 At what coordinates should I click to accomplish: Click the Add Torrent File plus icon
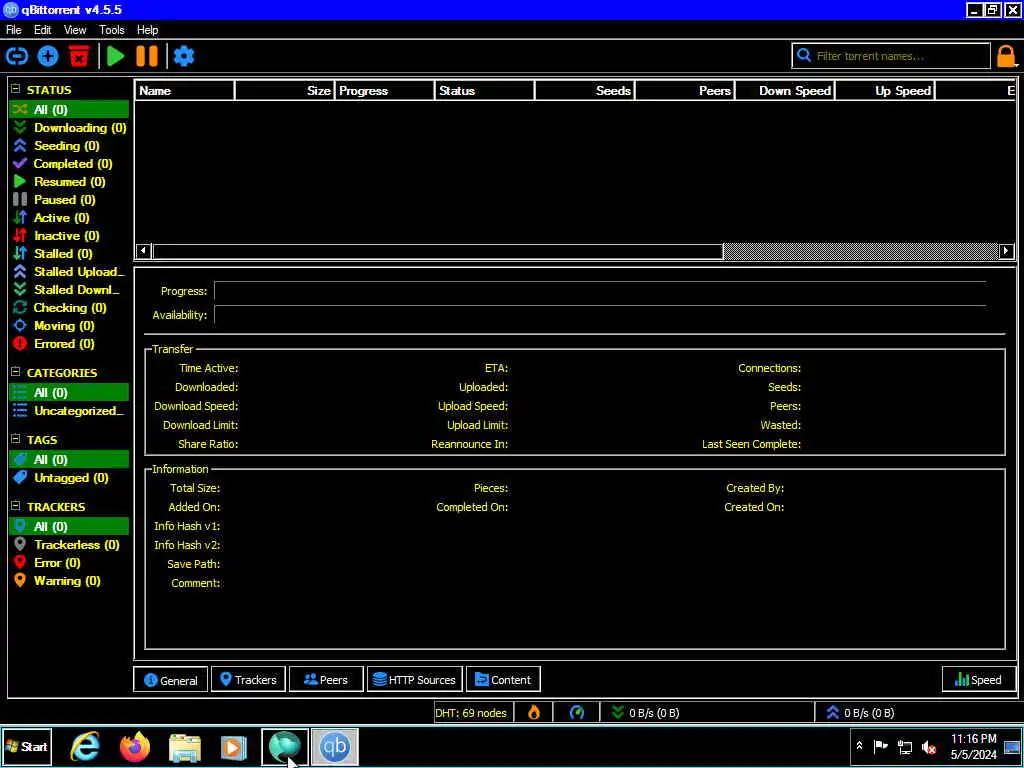point(48,56)
